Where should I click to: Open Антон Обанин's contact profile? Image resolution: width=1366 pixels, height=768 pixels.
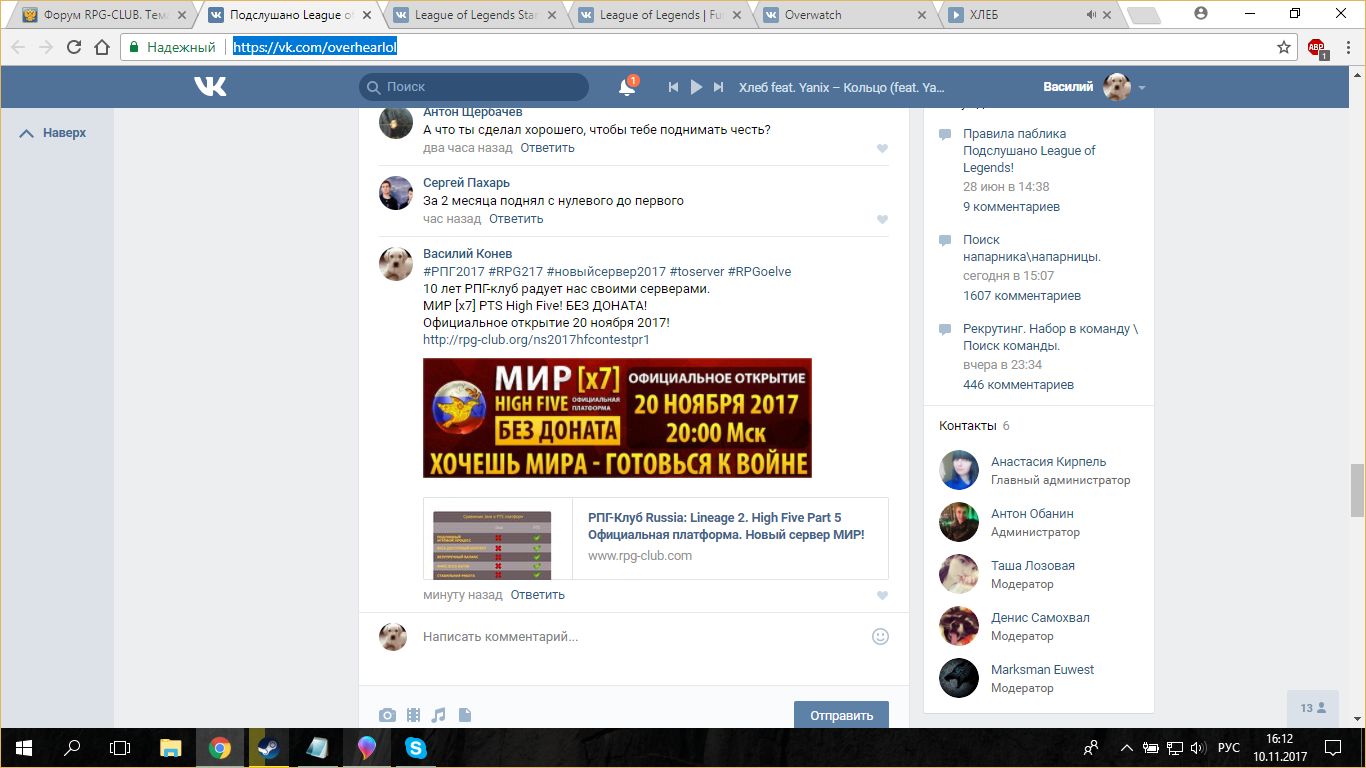coord(1032,514)
